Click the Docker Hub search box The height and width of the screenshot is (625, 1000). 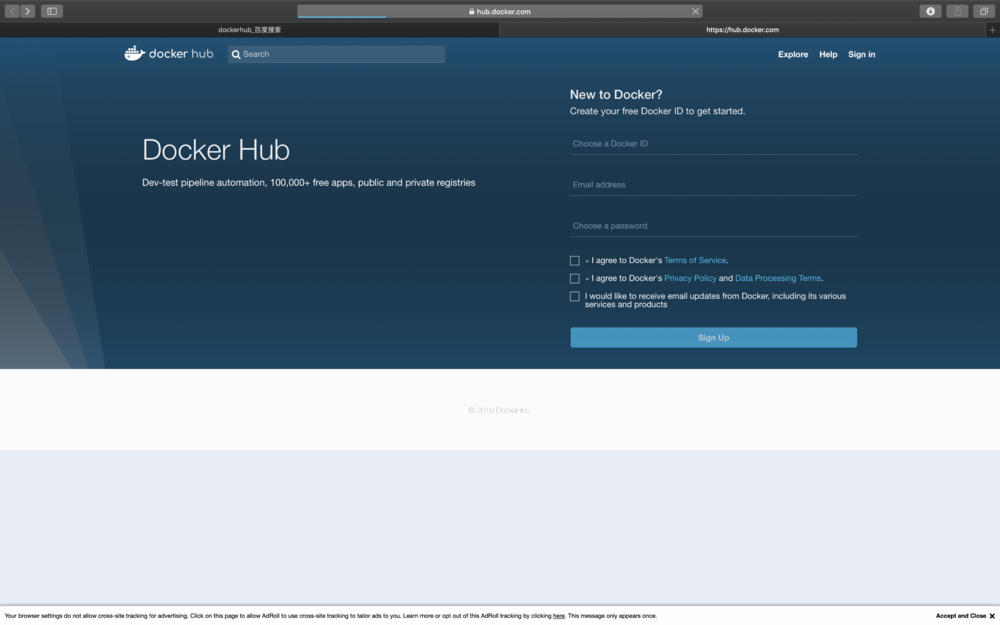(336, 54)
